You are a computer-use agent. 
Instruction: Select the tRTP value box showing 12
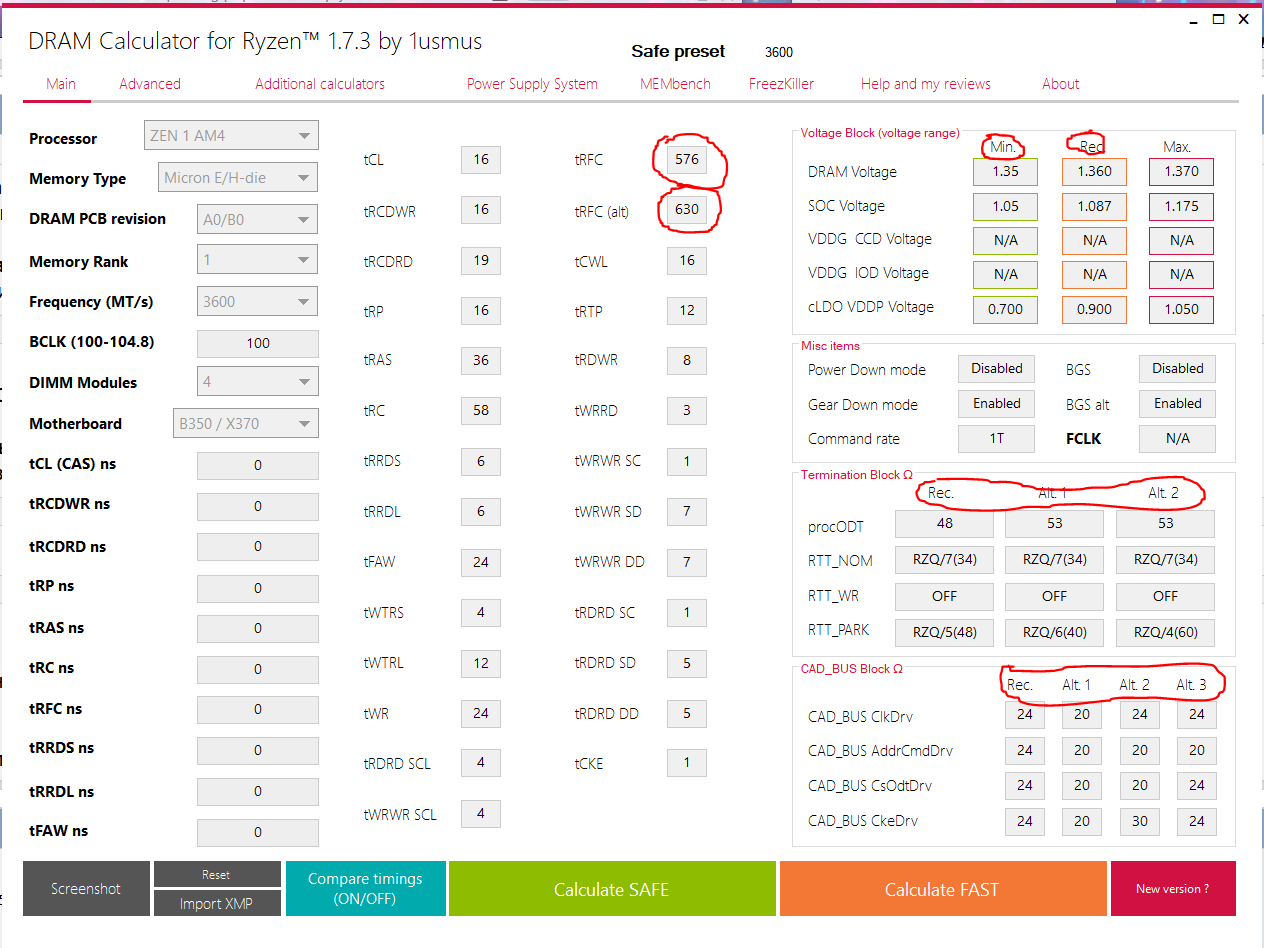(687, 310)
